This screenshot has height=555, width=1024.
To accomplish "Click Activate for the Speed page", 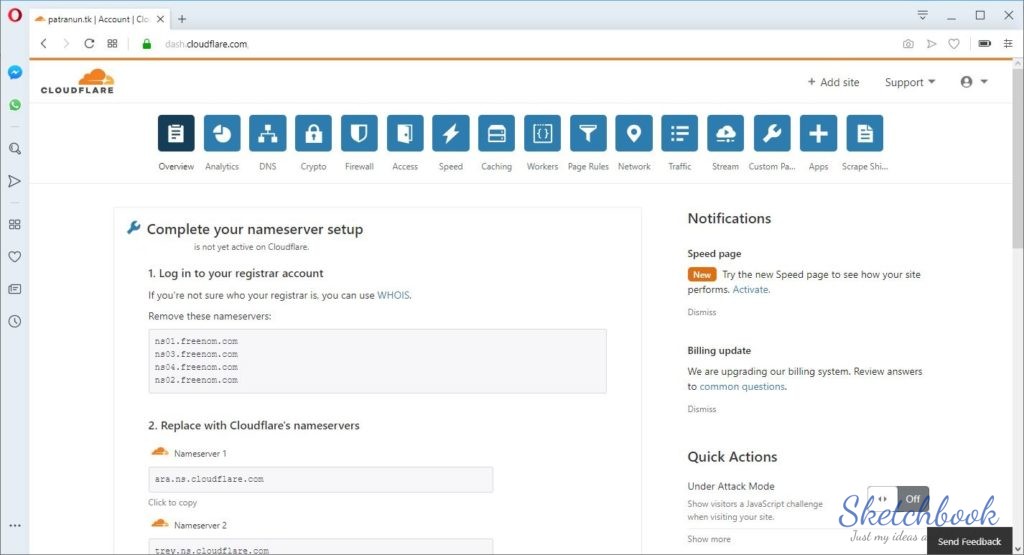I will [750, 289].
